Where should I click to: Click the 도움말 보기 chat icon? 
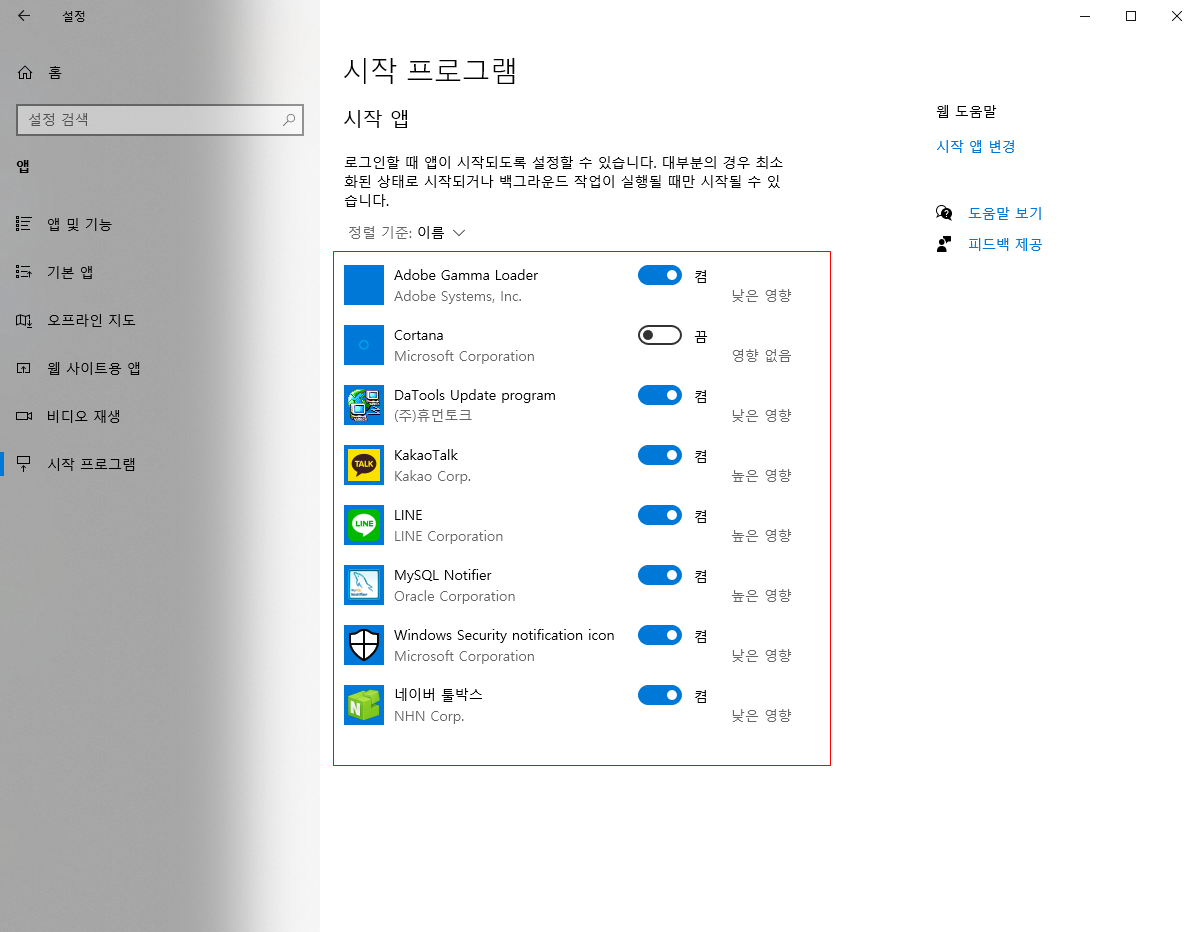[x=944, y=213]
